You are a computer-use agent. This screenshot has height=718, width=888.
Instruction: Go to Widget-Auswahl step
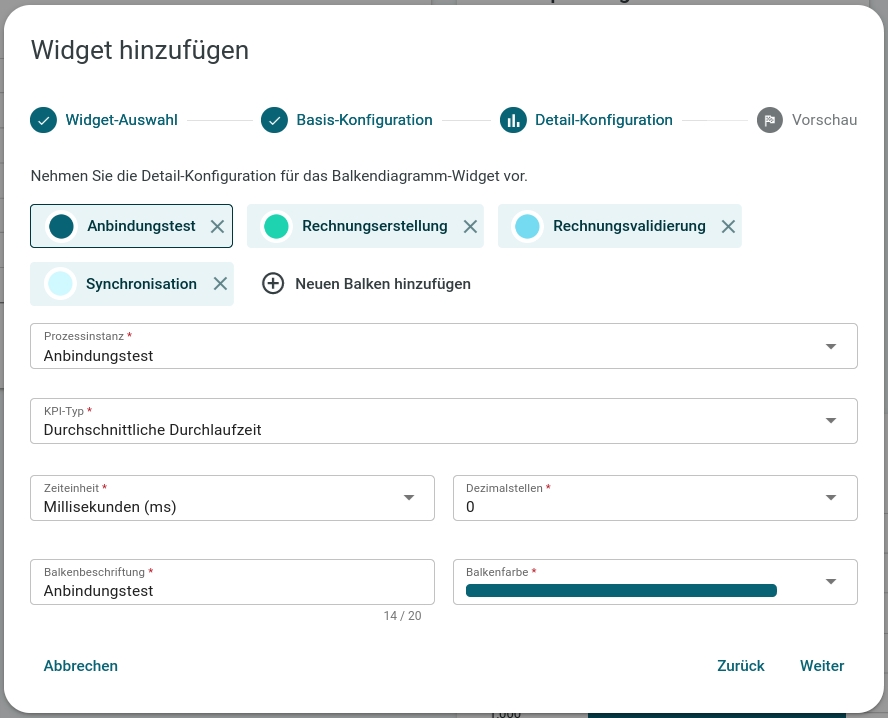coord(121,120)
